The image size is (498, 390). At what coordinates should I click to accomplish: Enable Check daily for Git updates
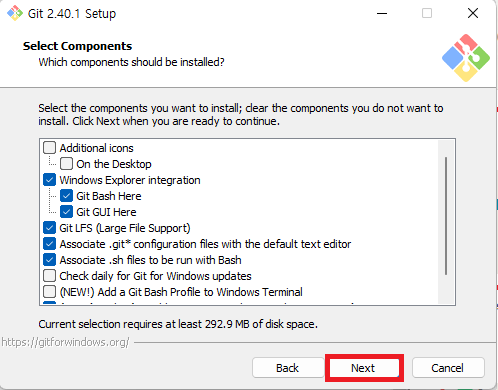(x=49, y=276)
